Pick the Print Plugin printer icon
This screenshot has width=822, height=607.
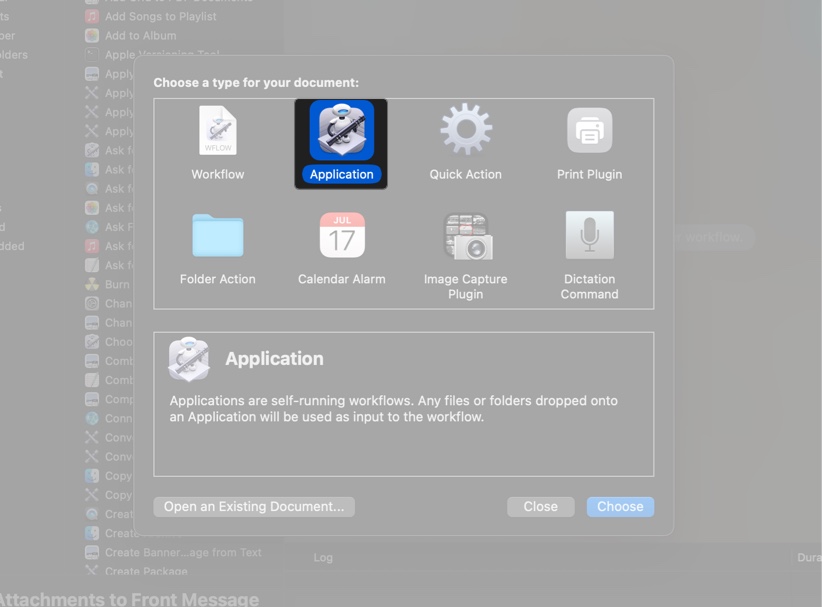point(589,130)
